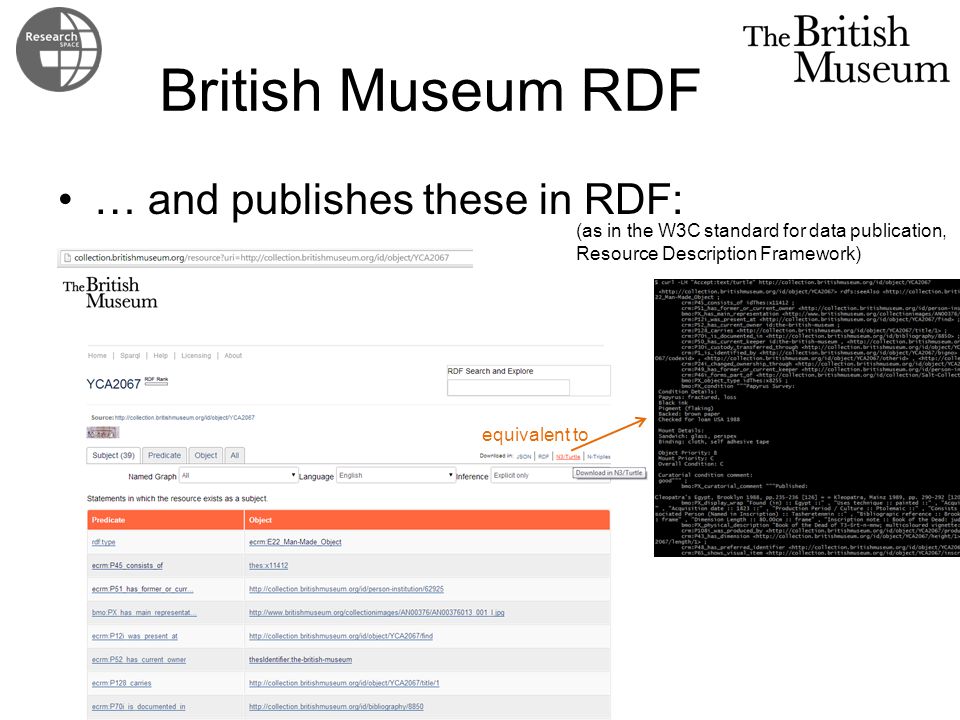Click the black terminal output screenshot

(807, 418)
